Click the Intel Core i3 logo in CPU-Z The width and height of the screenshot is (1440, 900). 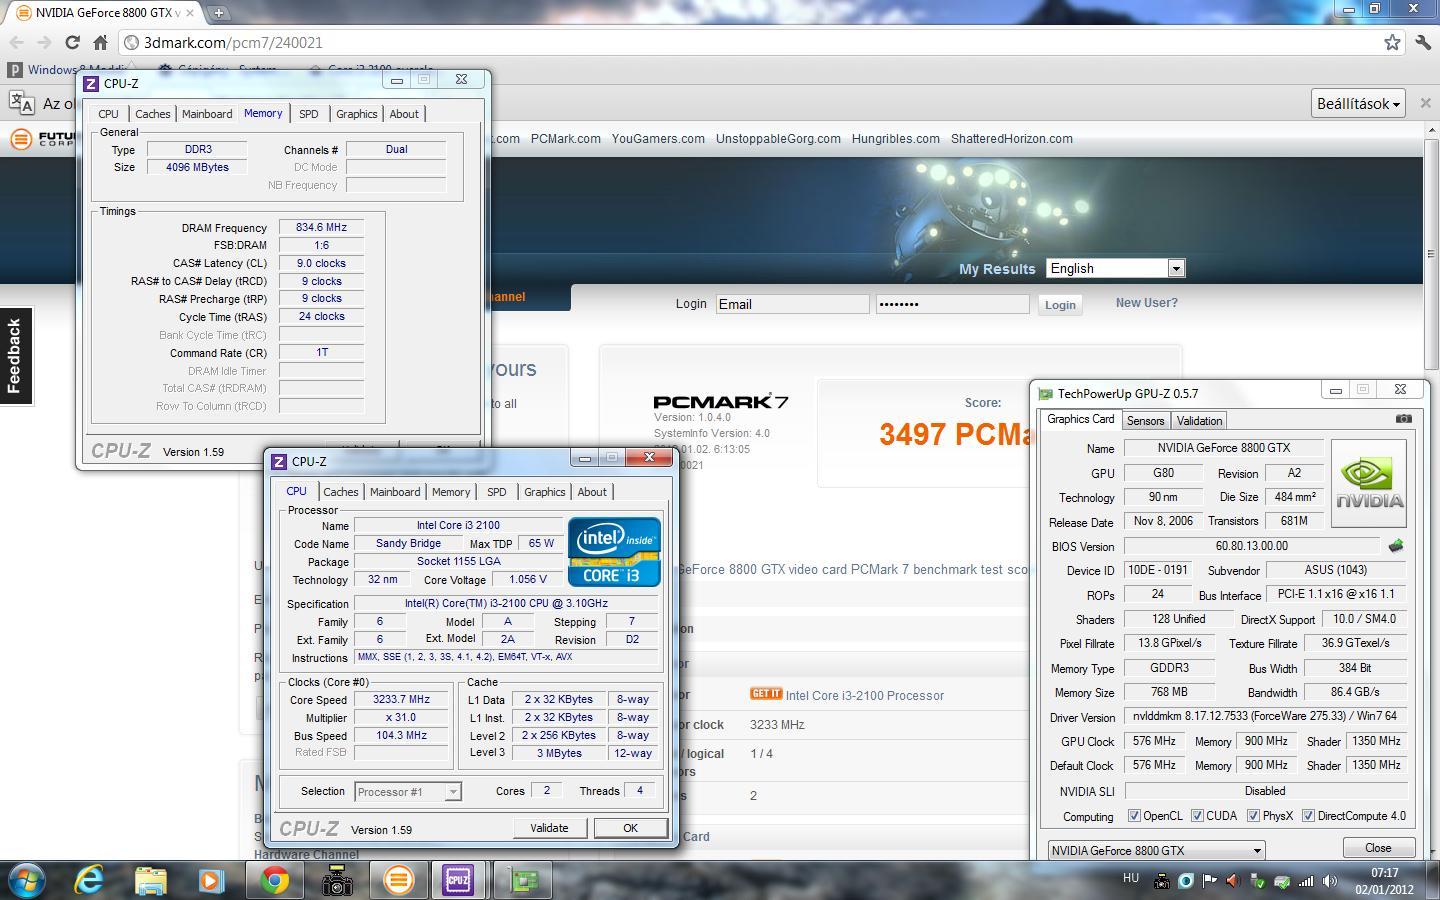(x=614, y=551)
